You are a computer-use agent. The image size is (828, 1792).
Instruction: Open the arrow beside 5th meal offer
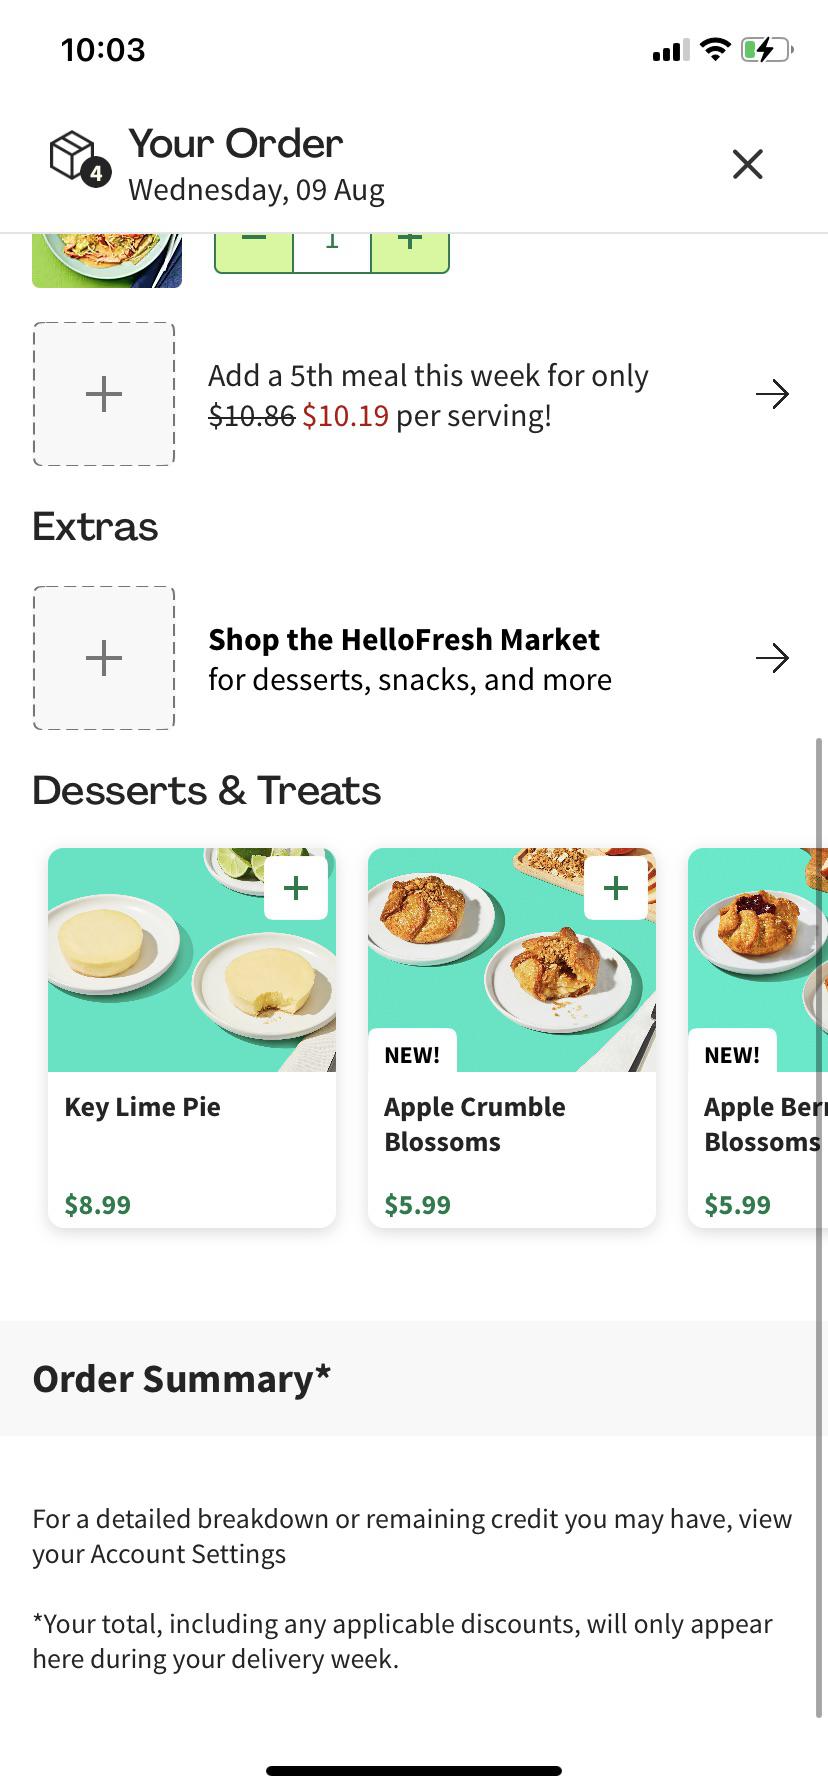[772, 394]
